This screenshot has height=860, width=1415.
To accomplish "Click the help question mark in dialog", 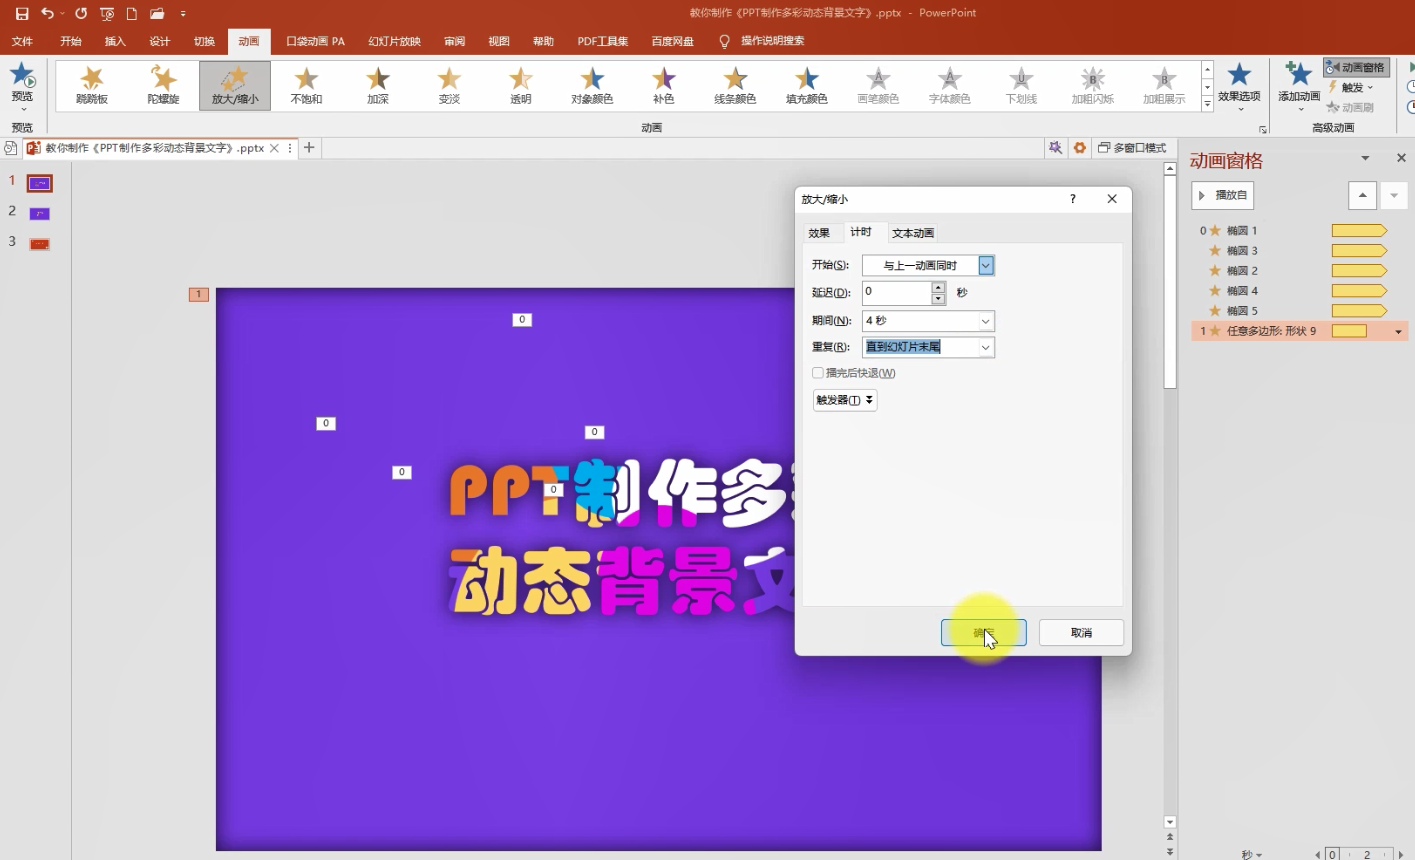I will click(x=1073, y=199).
